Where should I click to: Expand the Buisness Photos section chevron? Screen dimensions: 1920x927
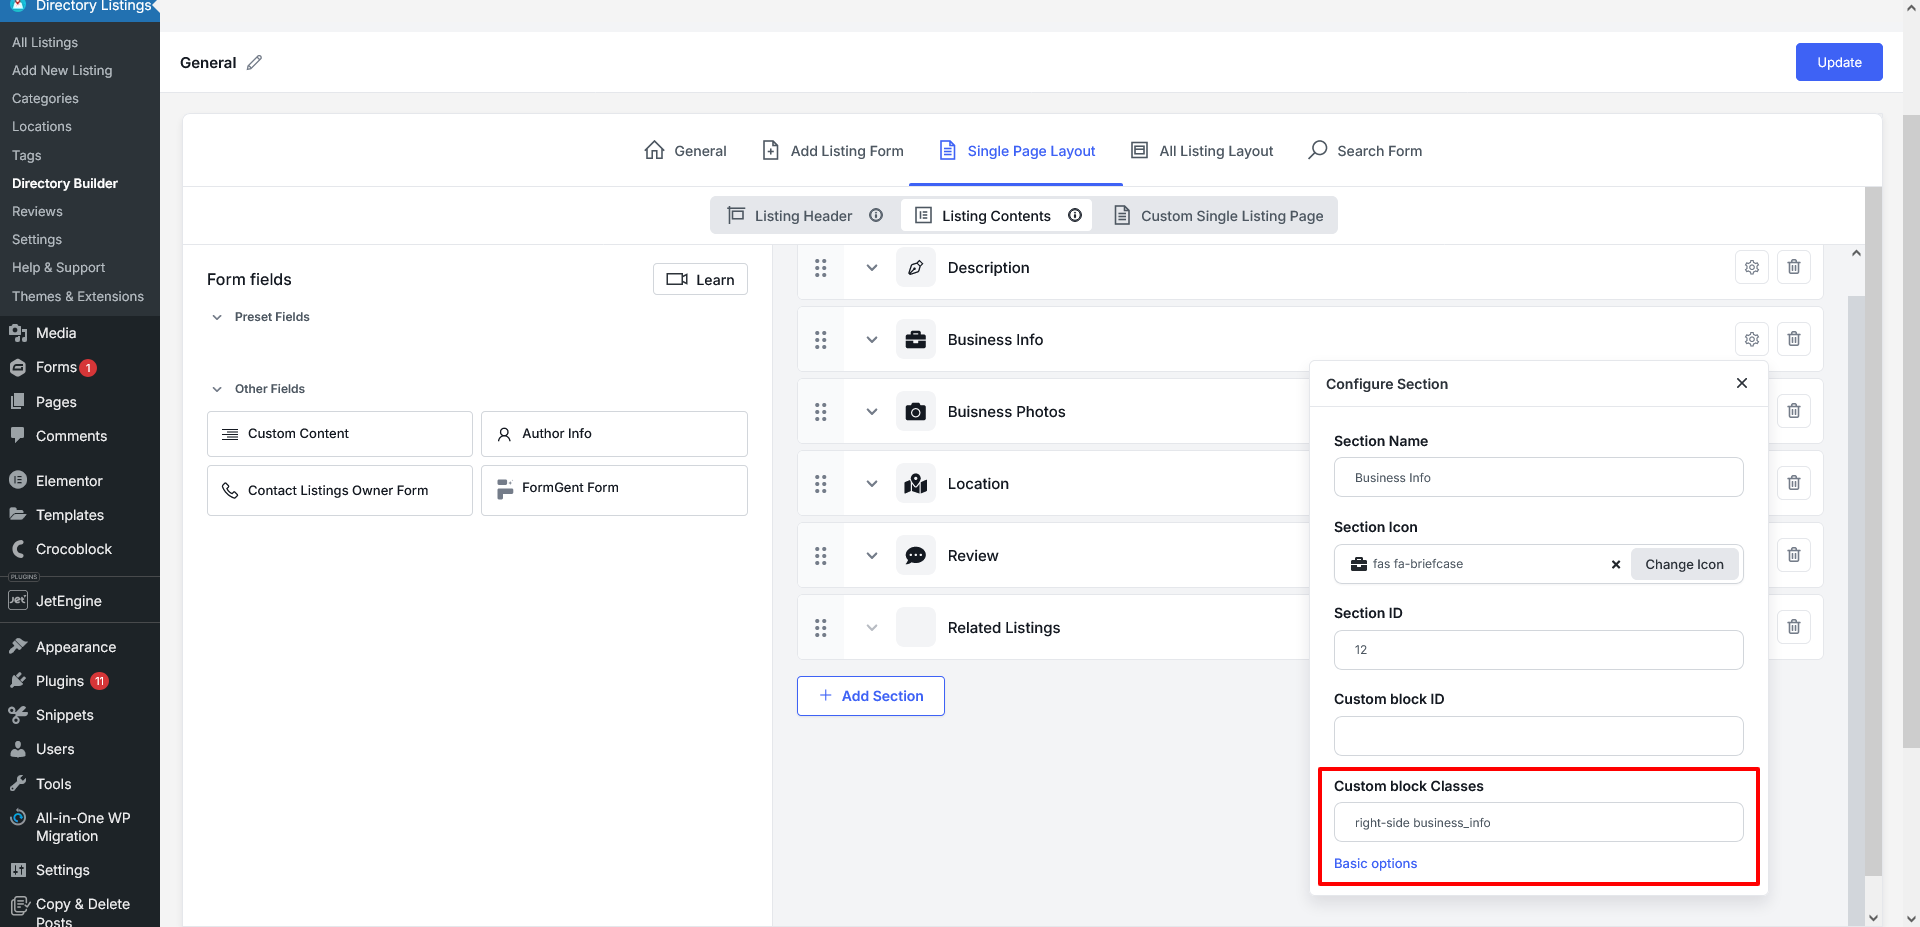pos(872,412)
